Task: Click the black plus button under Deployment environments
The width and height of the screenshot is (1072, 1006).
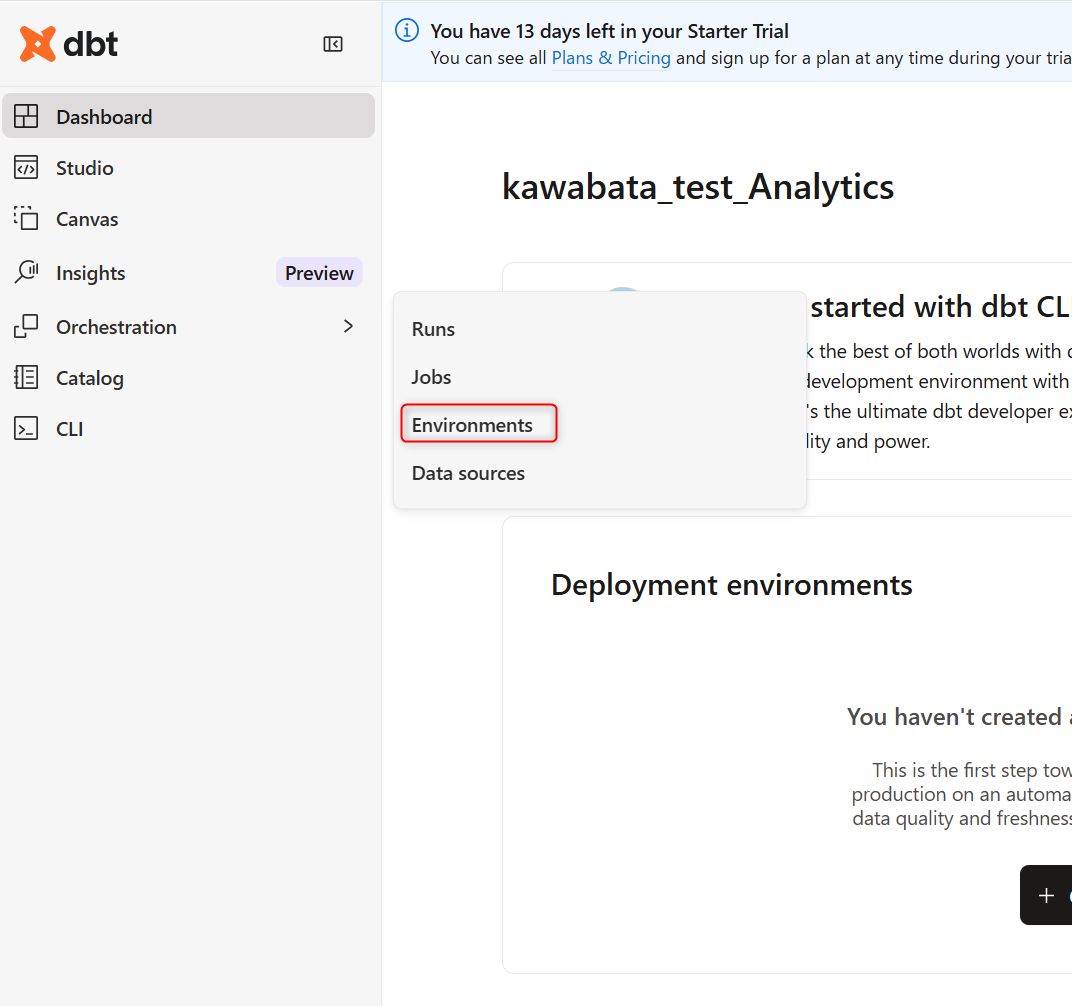Action: click(1046, 895)
